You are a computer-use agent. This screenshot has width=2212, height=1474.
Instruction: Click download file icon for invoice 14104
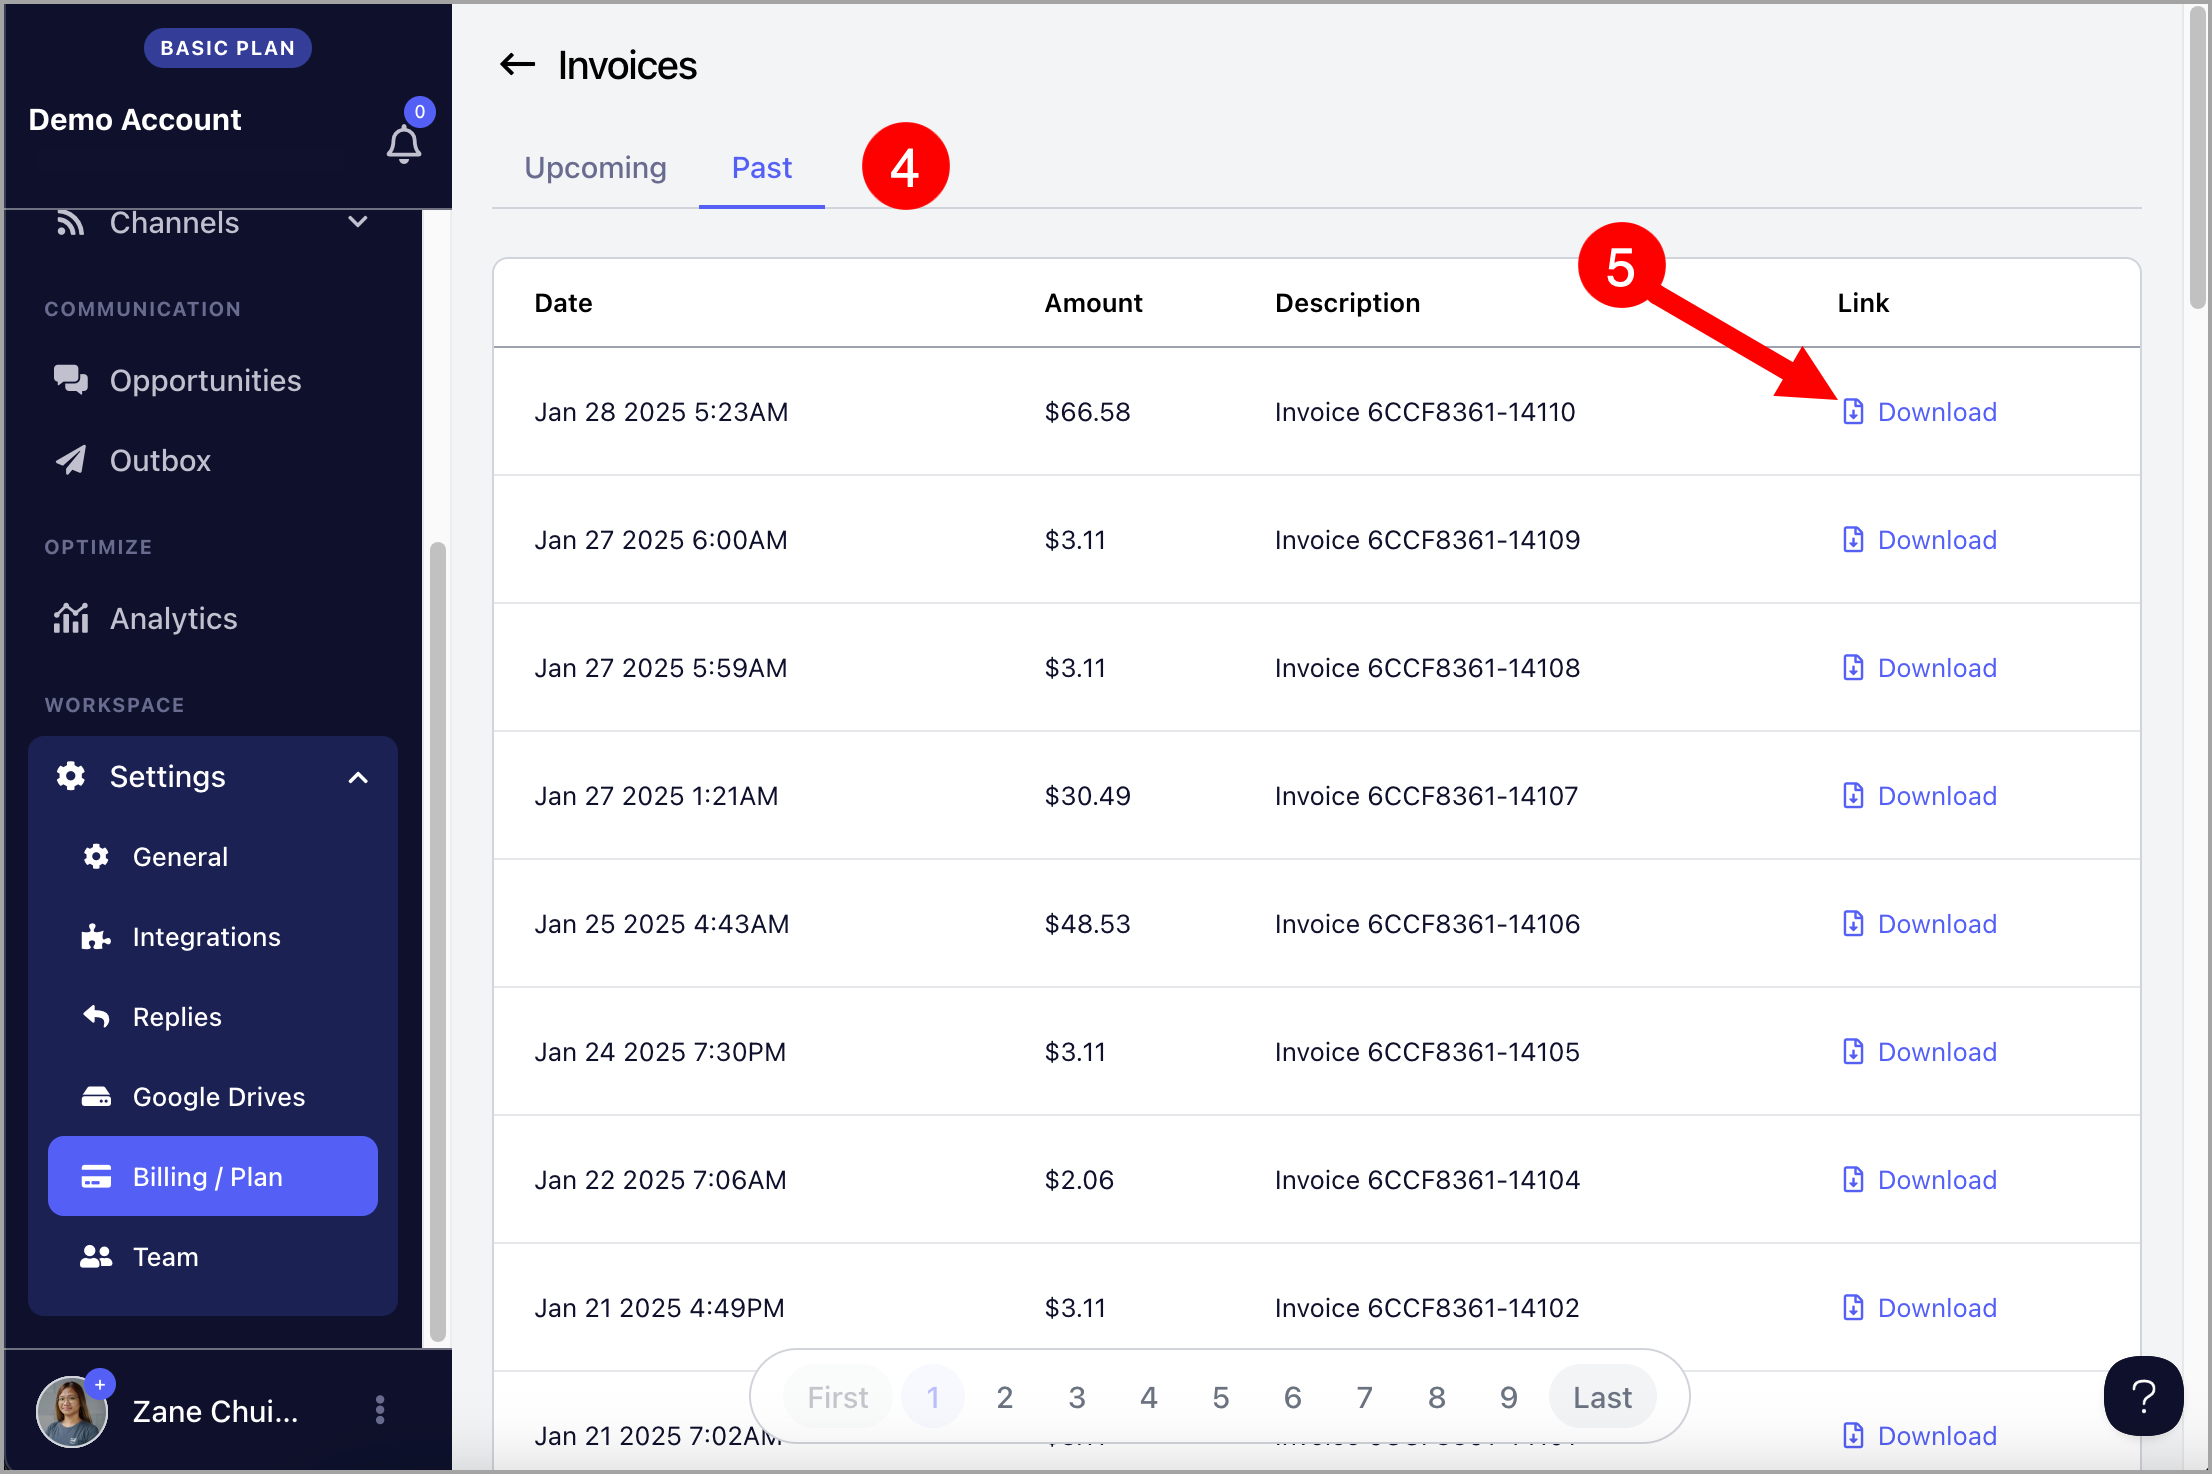pyautogui.click(x=1853, y=1180)
